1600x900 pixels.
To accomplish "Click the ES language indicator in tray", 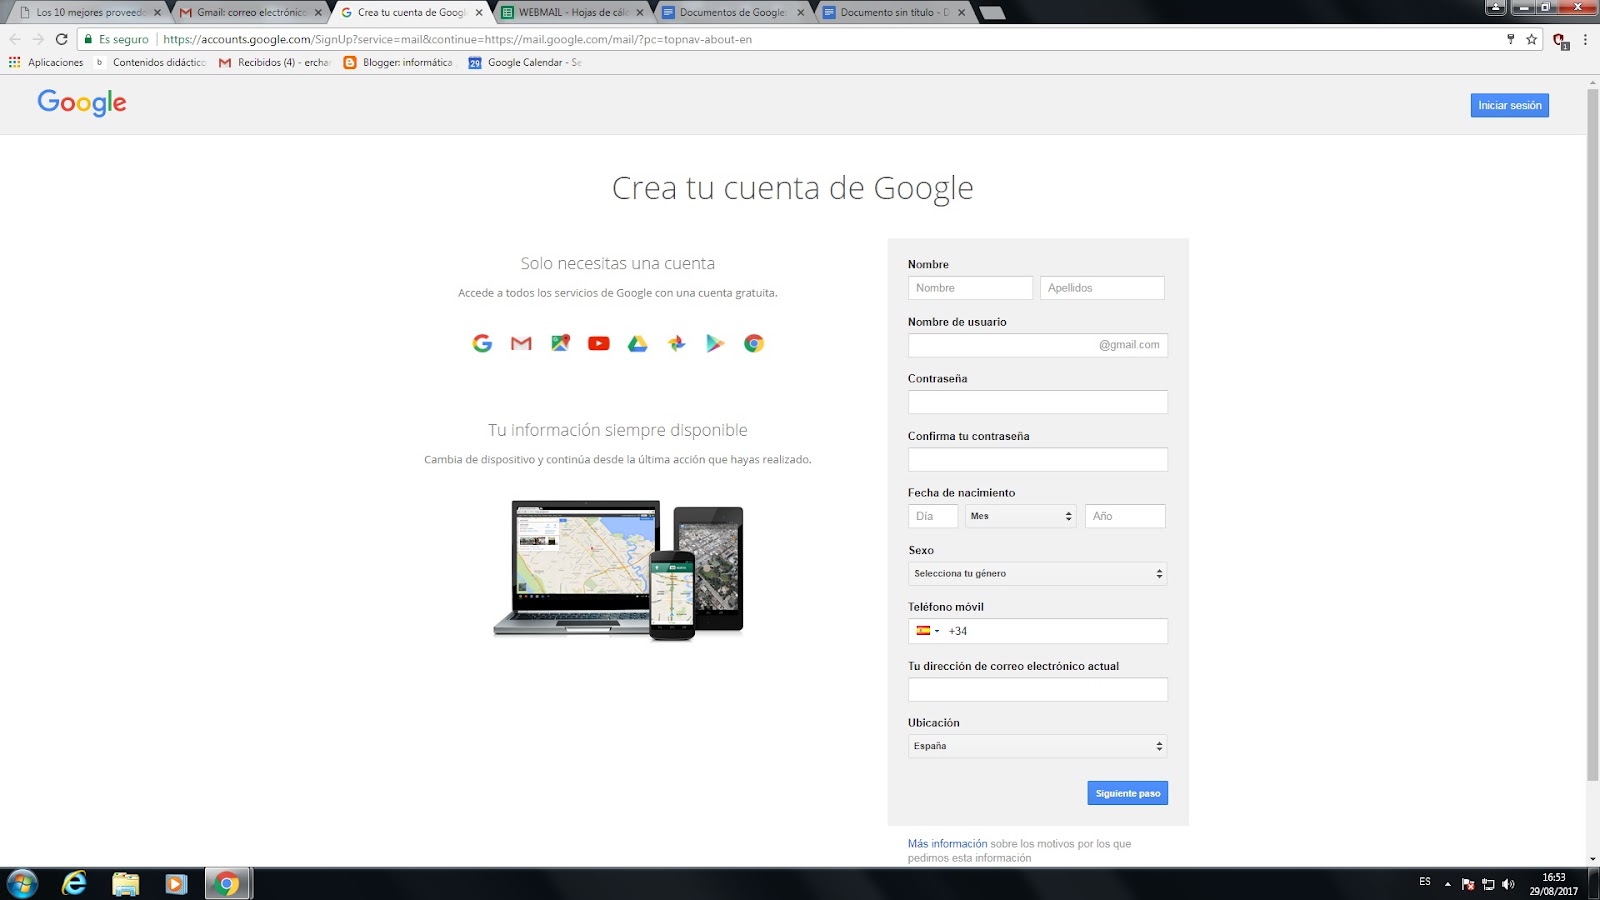I will pos(1425,882).
